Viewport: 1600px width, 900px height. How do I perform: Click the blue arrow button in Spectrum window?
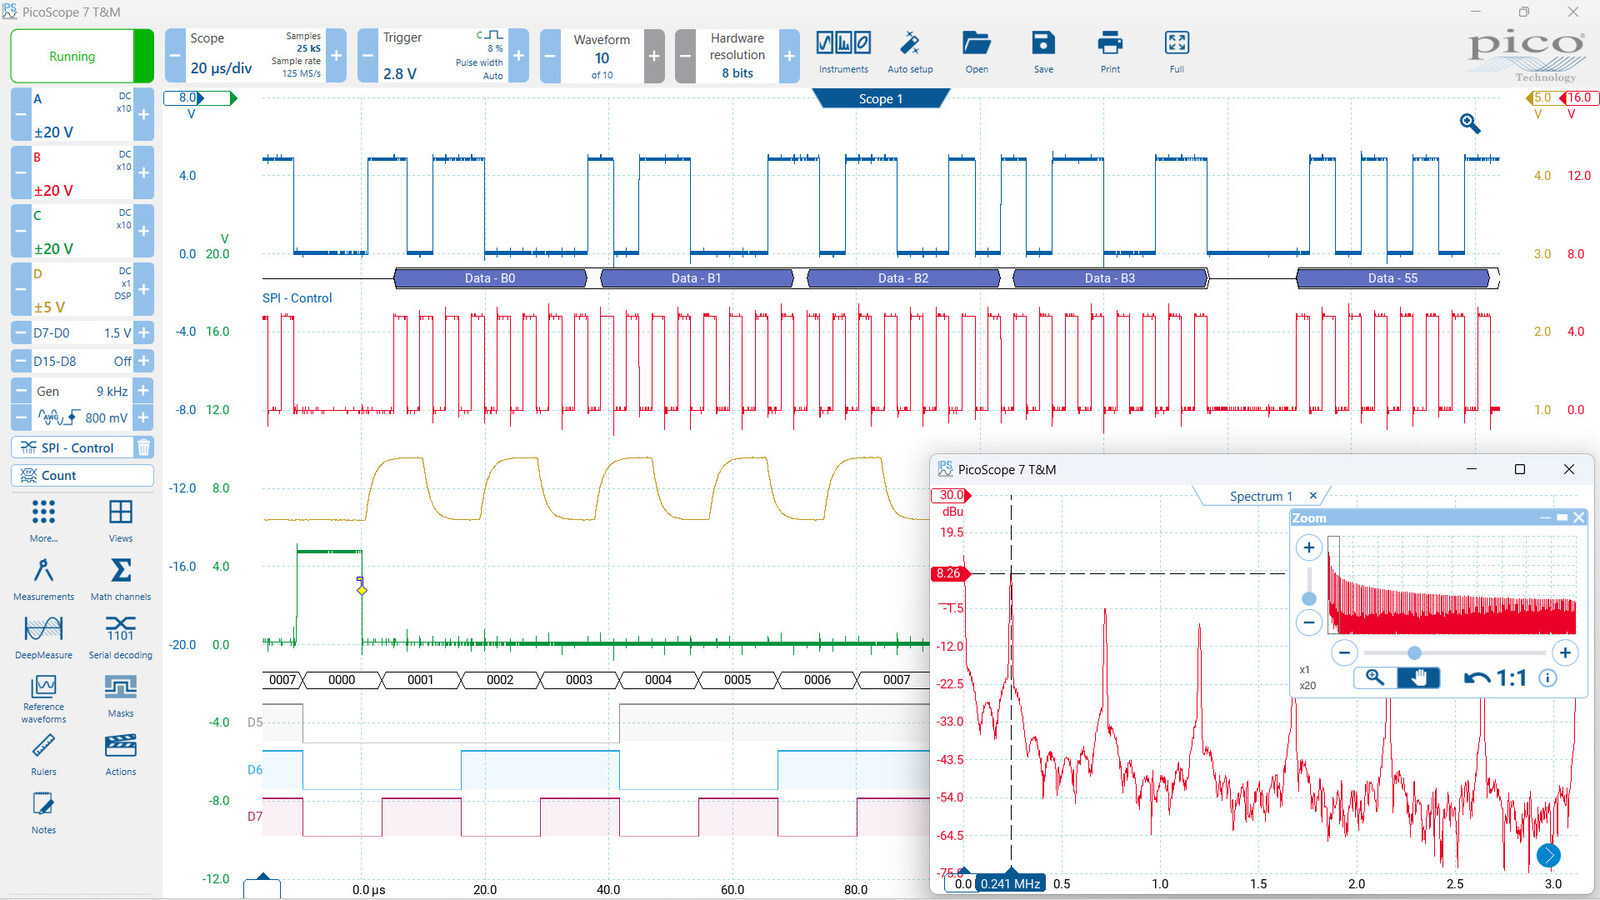tap(1548, 855)
